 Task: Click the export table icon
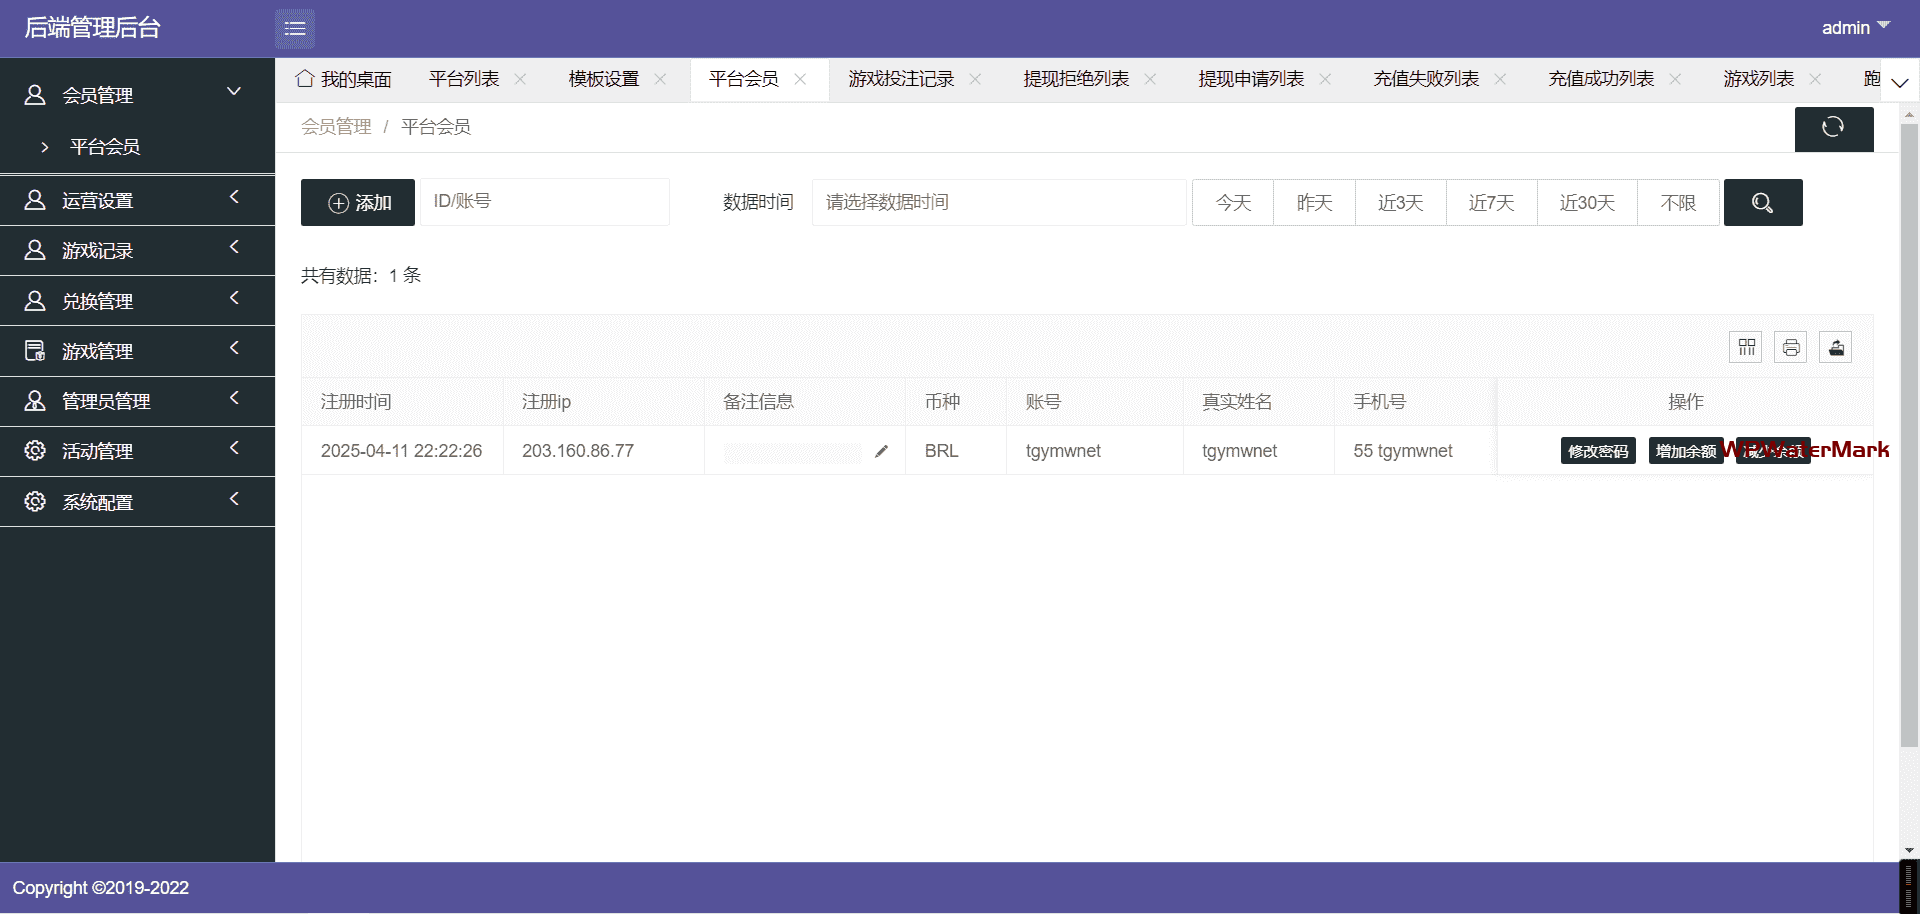pos(1836,347)
